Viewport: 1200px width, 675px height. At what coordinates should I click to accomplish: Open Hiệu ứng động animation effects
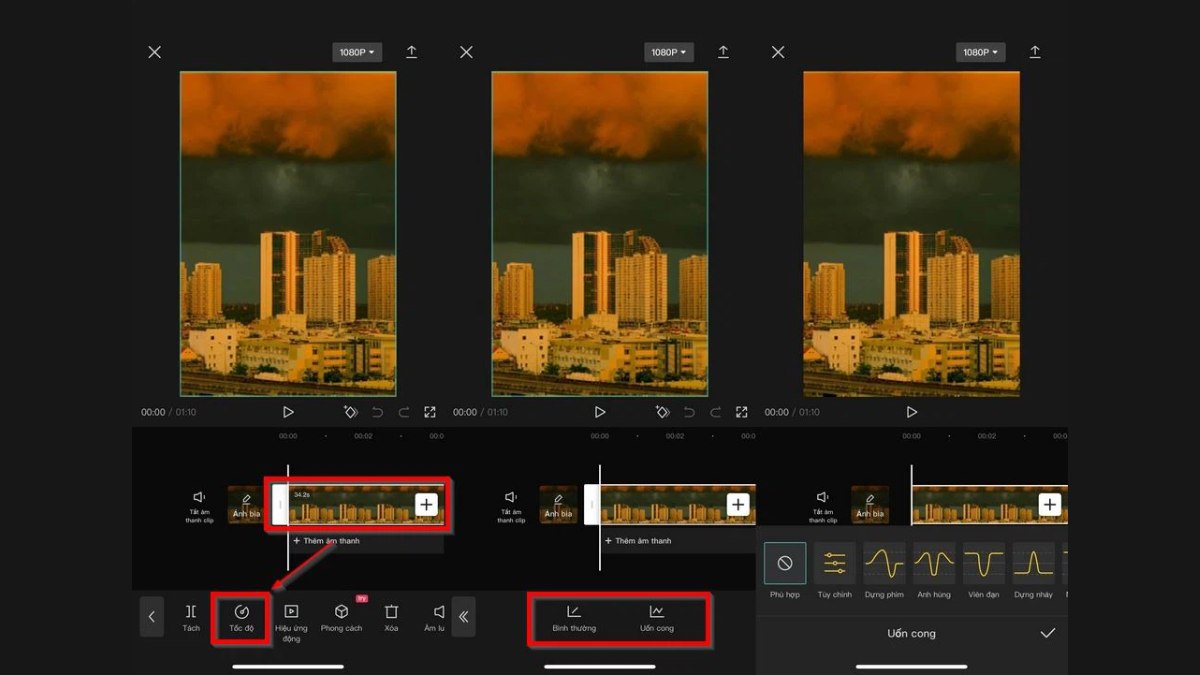click(x=291, y=619)
